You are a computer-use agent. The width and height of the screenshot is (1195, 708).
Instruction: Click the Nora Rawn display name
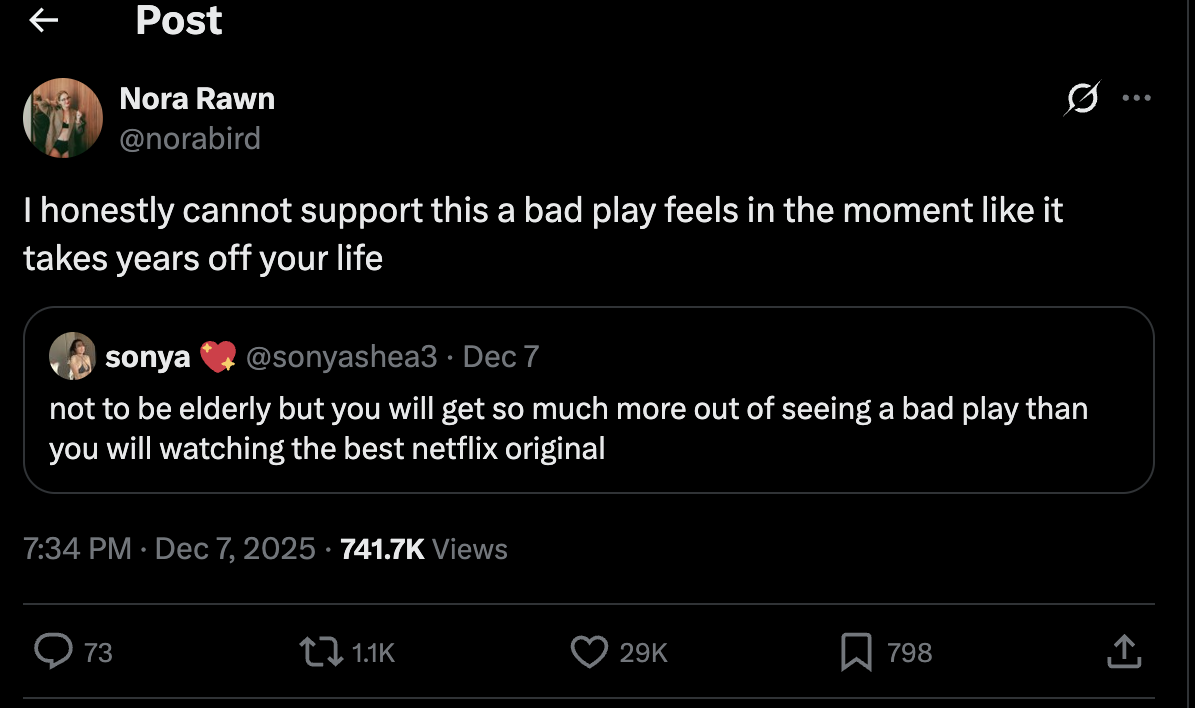(197, 98)
